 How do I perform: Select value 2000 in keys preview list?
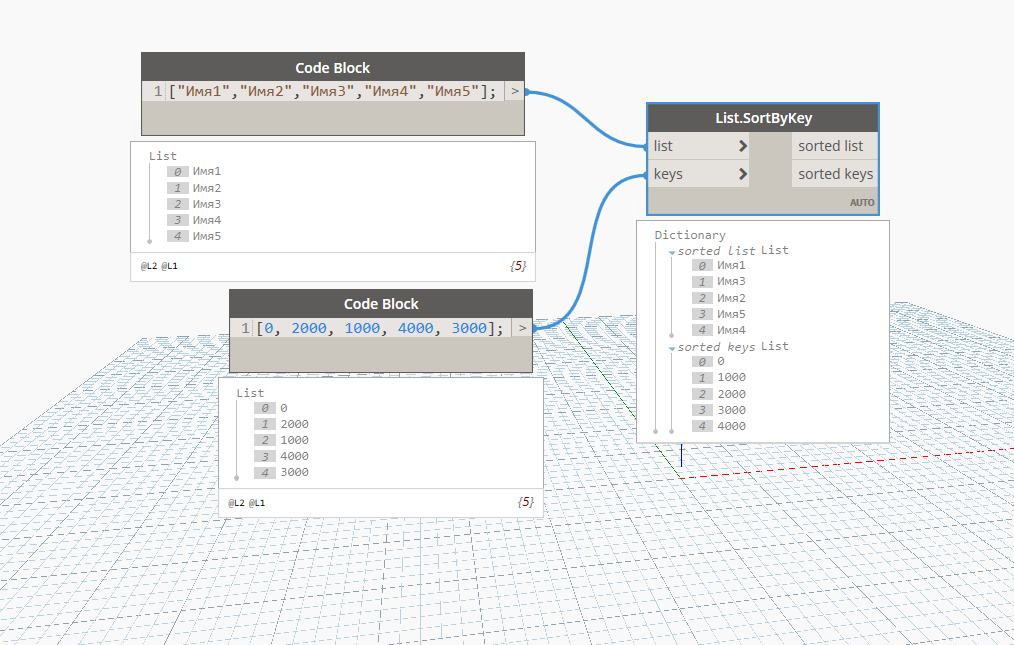coord(294,424)
